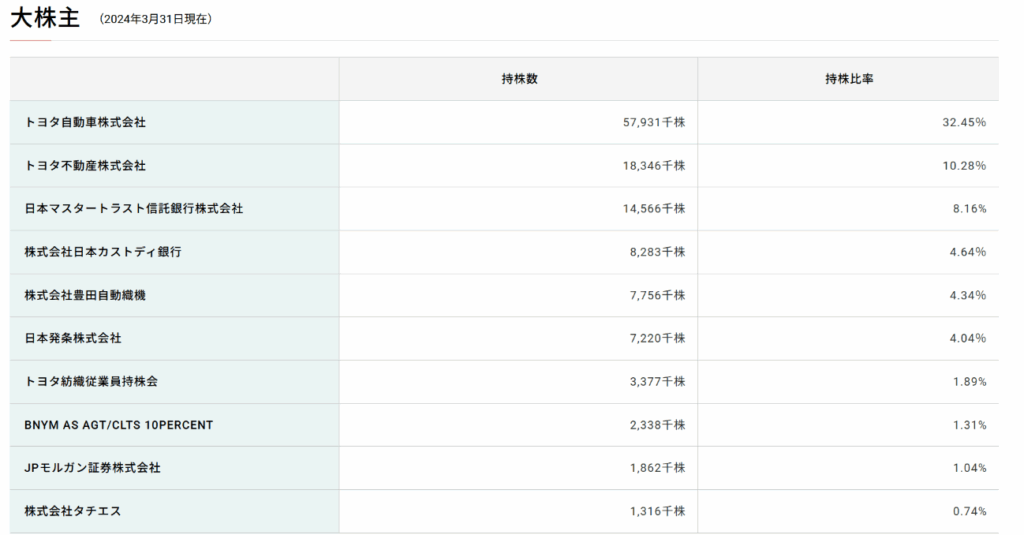Image resolution: width=1024 pixels, height=535 pixels.
Task: Click the トヨタ不動産株式会社 row label
Action: [85, 165]
